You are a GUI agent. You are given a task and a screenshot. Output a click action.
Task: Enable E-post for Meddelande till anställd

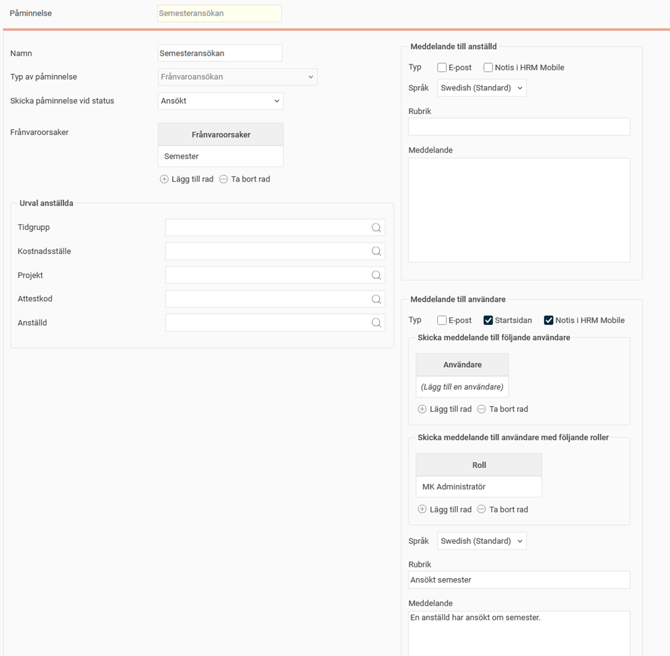tap(442, 68)
